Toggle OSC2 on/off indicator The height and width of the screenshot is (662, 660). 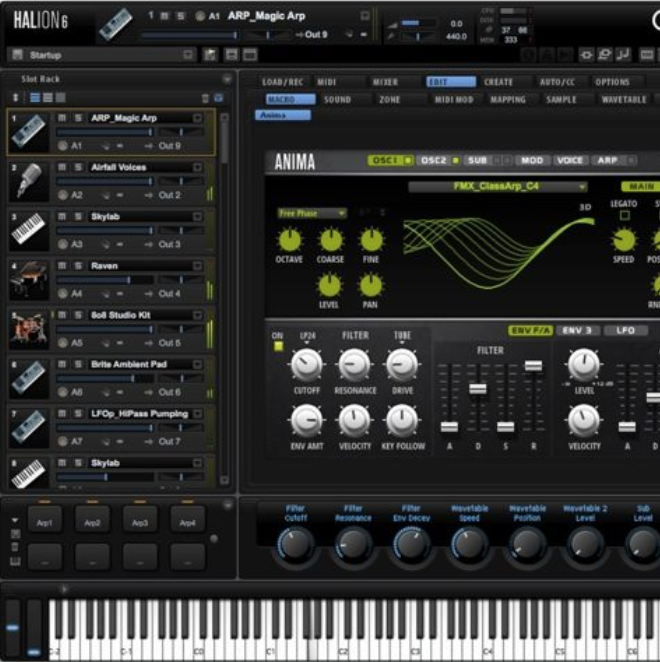(x=455, y=161)
